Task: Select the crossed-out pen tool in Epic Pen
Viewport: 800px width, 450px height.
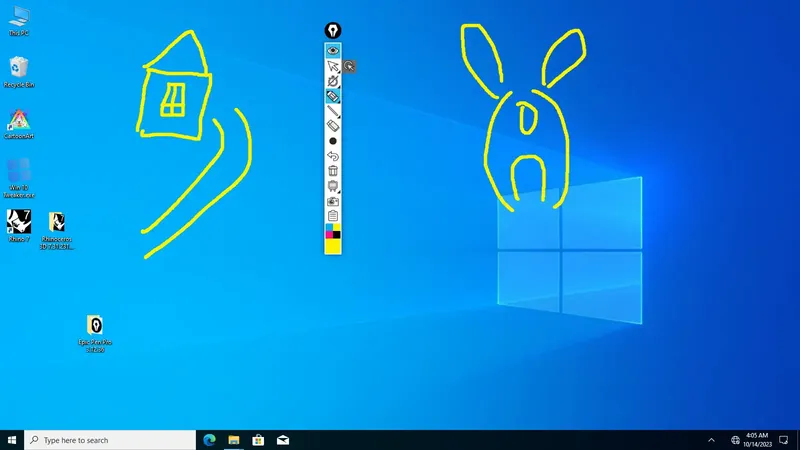Action: point(333,81)
